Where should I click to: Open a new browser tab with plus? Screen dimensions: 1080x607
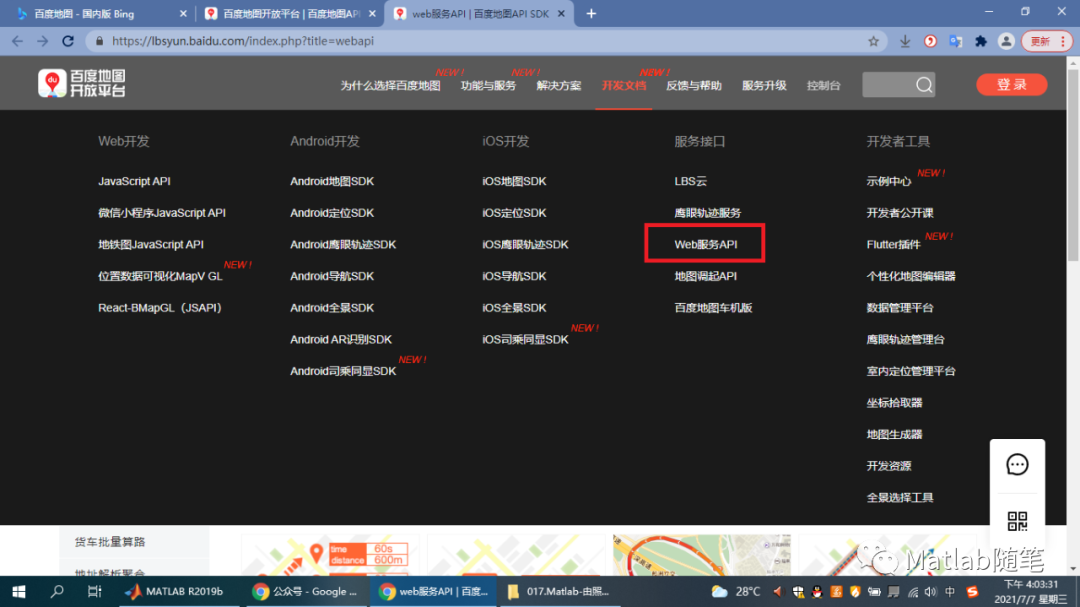(x=591, y=14)
